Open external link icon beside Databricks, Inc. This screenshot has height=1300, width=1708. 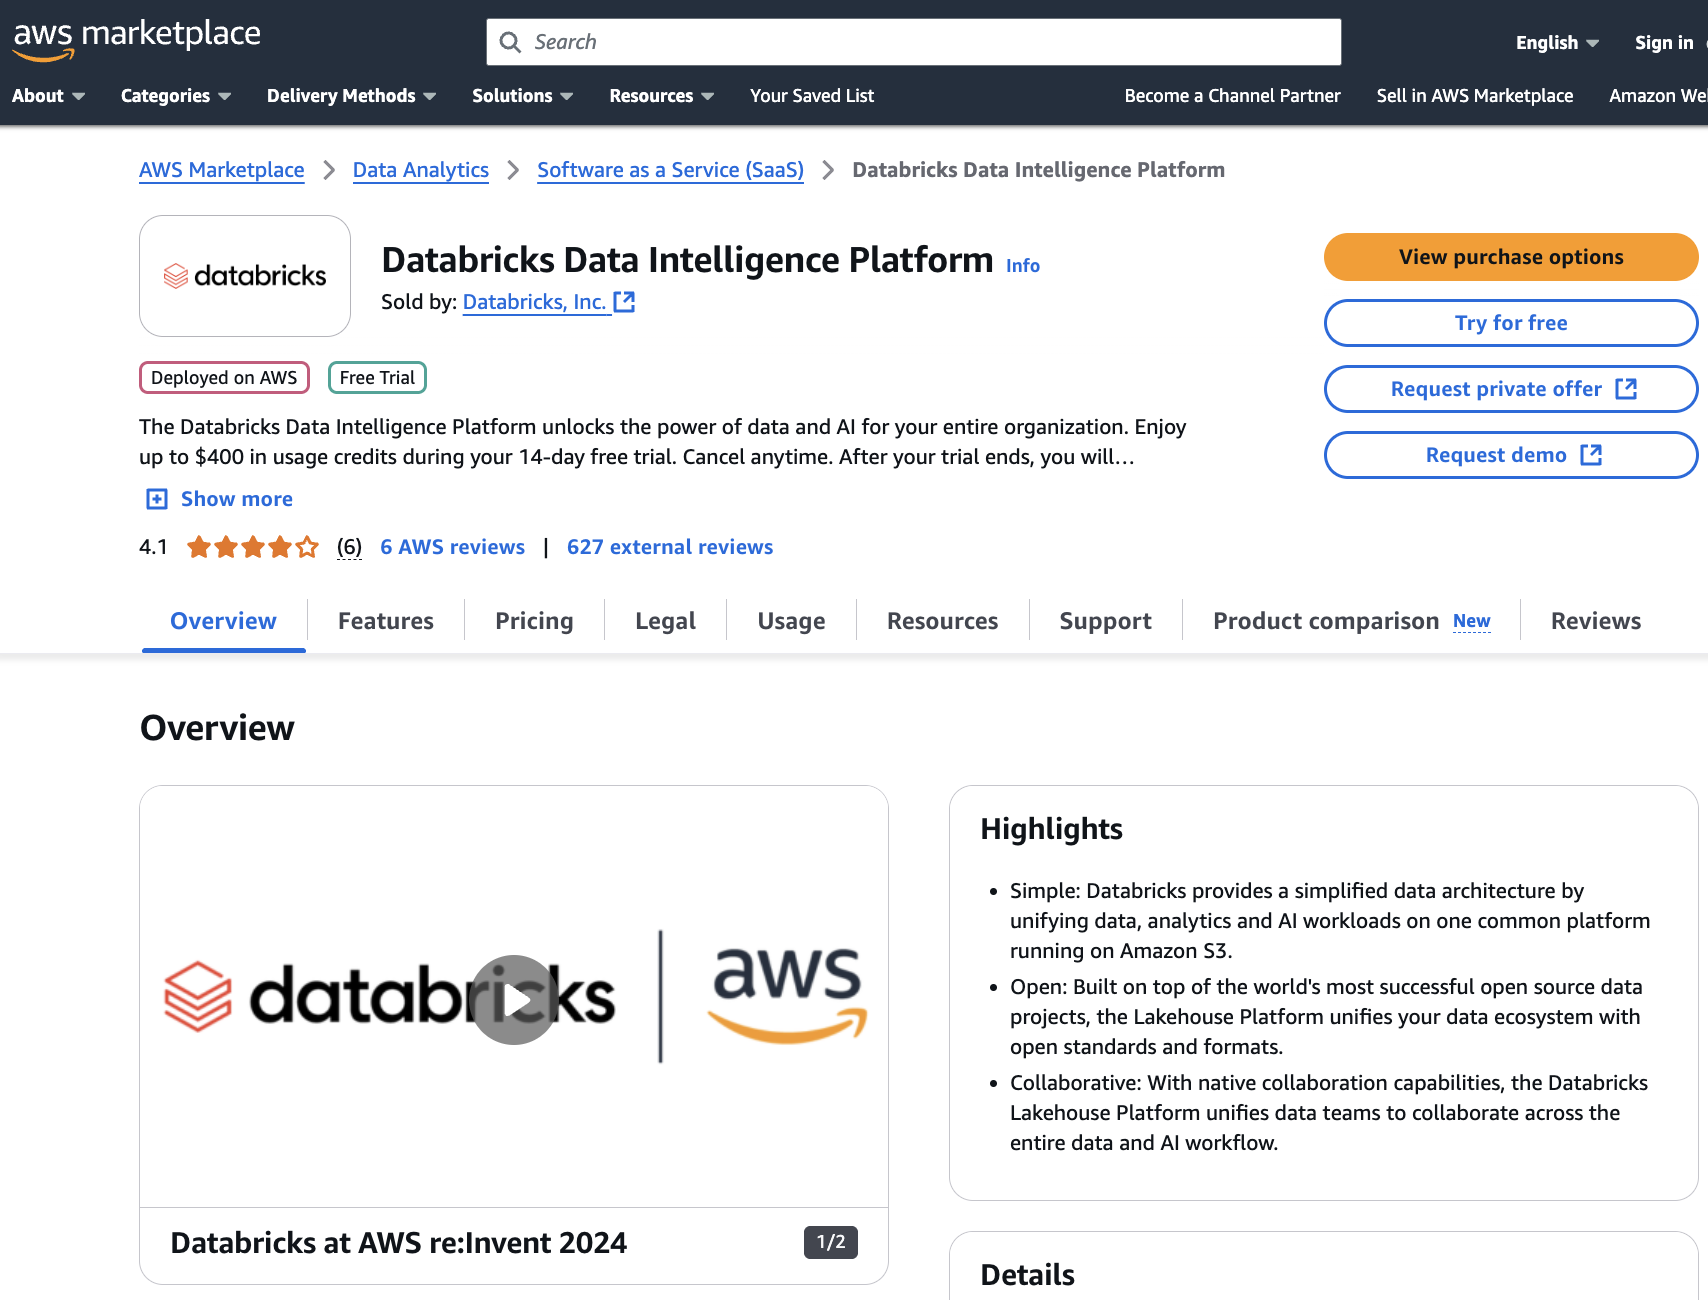[x=625, y=302]
